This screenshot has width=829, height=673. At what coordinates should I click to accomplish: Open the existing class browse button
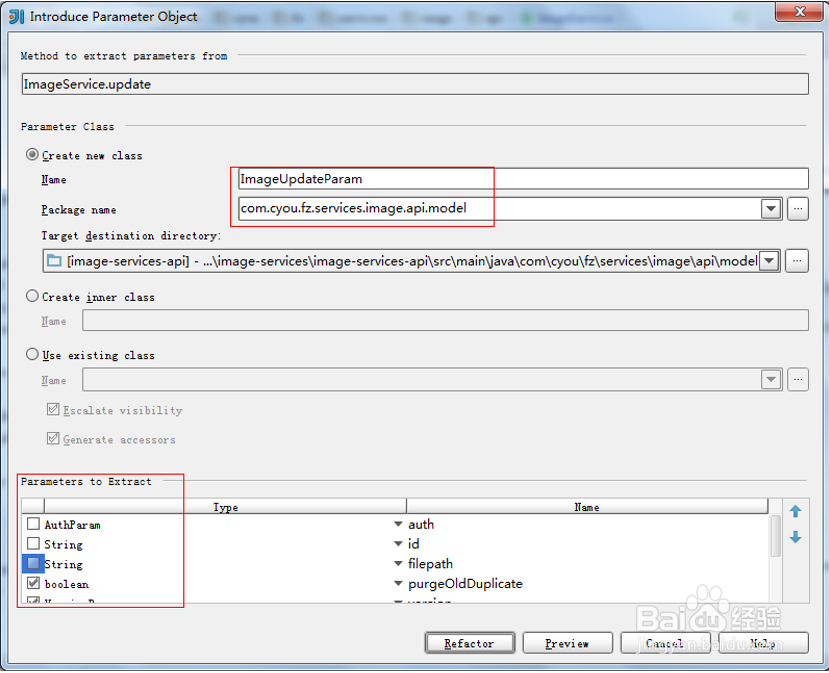pos(798,380)
